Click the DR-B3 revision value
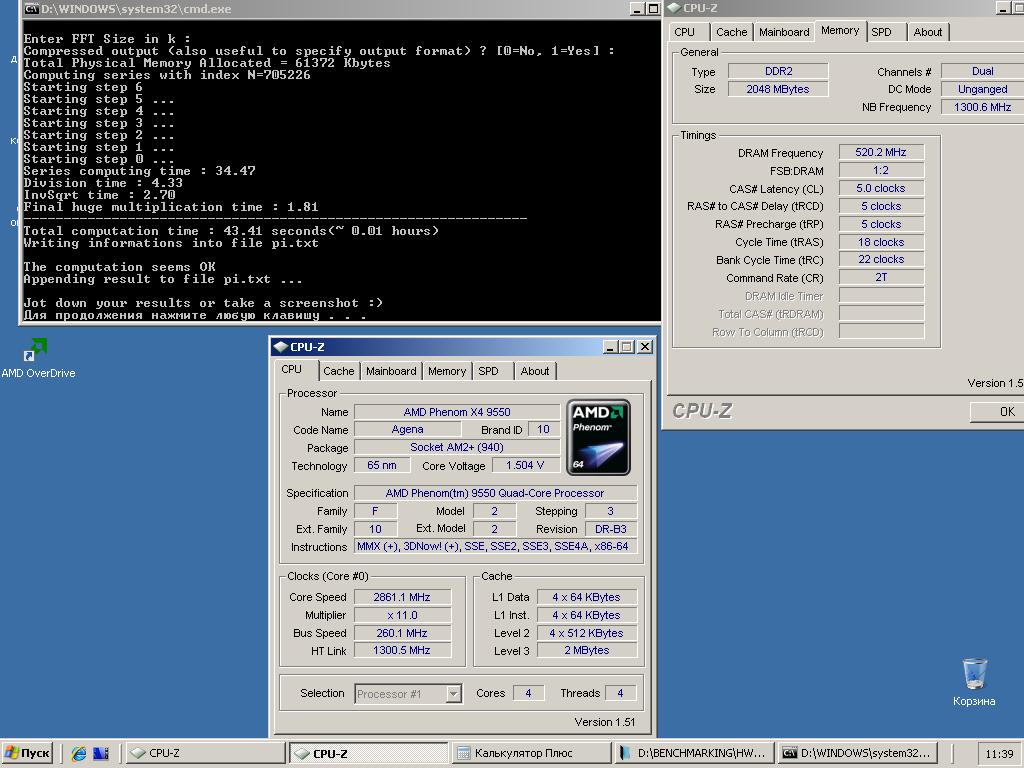1024x768 pixels. (611, 529)
